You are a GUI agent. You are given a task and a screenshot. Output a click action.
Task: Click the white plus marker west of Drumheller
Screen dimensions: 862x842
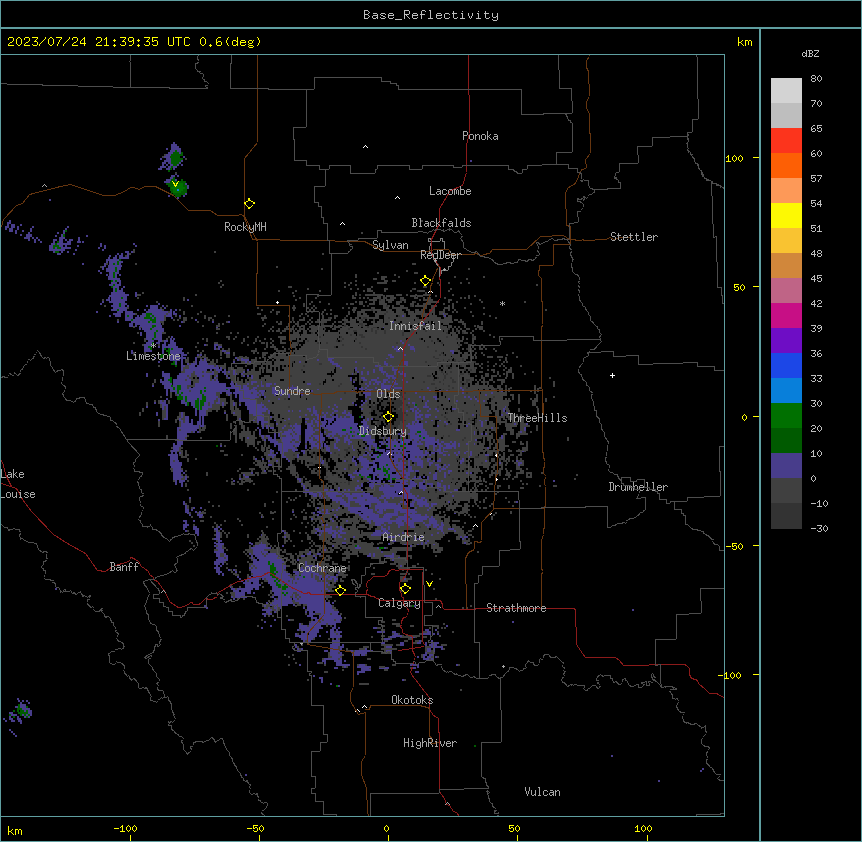(612, 375)
